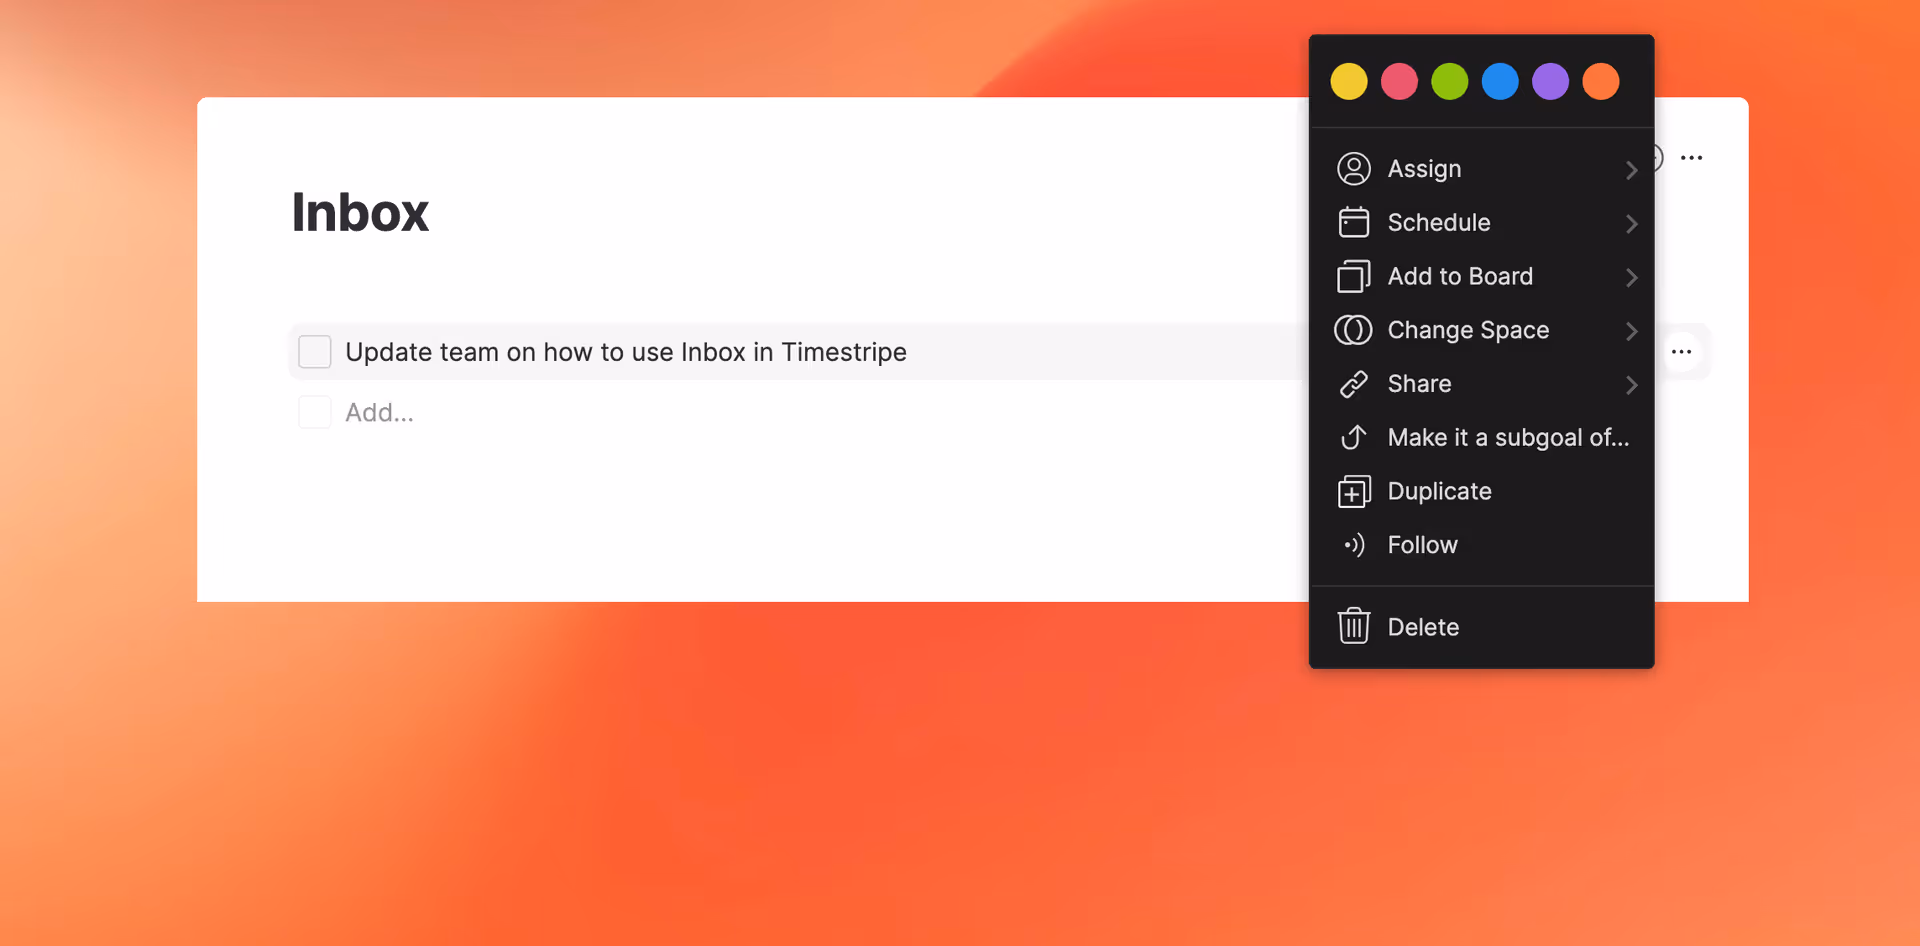Pick the purple color swatch
Image resolution: width=1920 pixels, height=946 pixels.
click(1550, 81)
